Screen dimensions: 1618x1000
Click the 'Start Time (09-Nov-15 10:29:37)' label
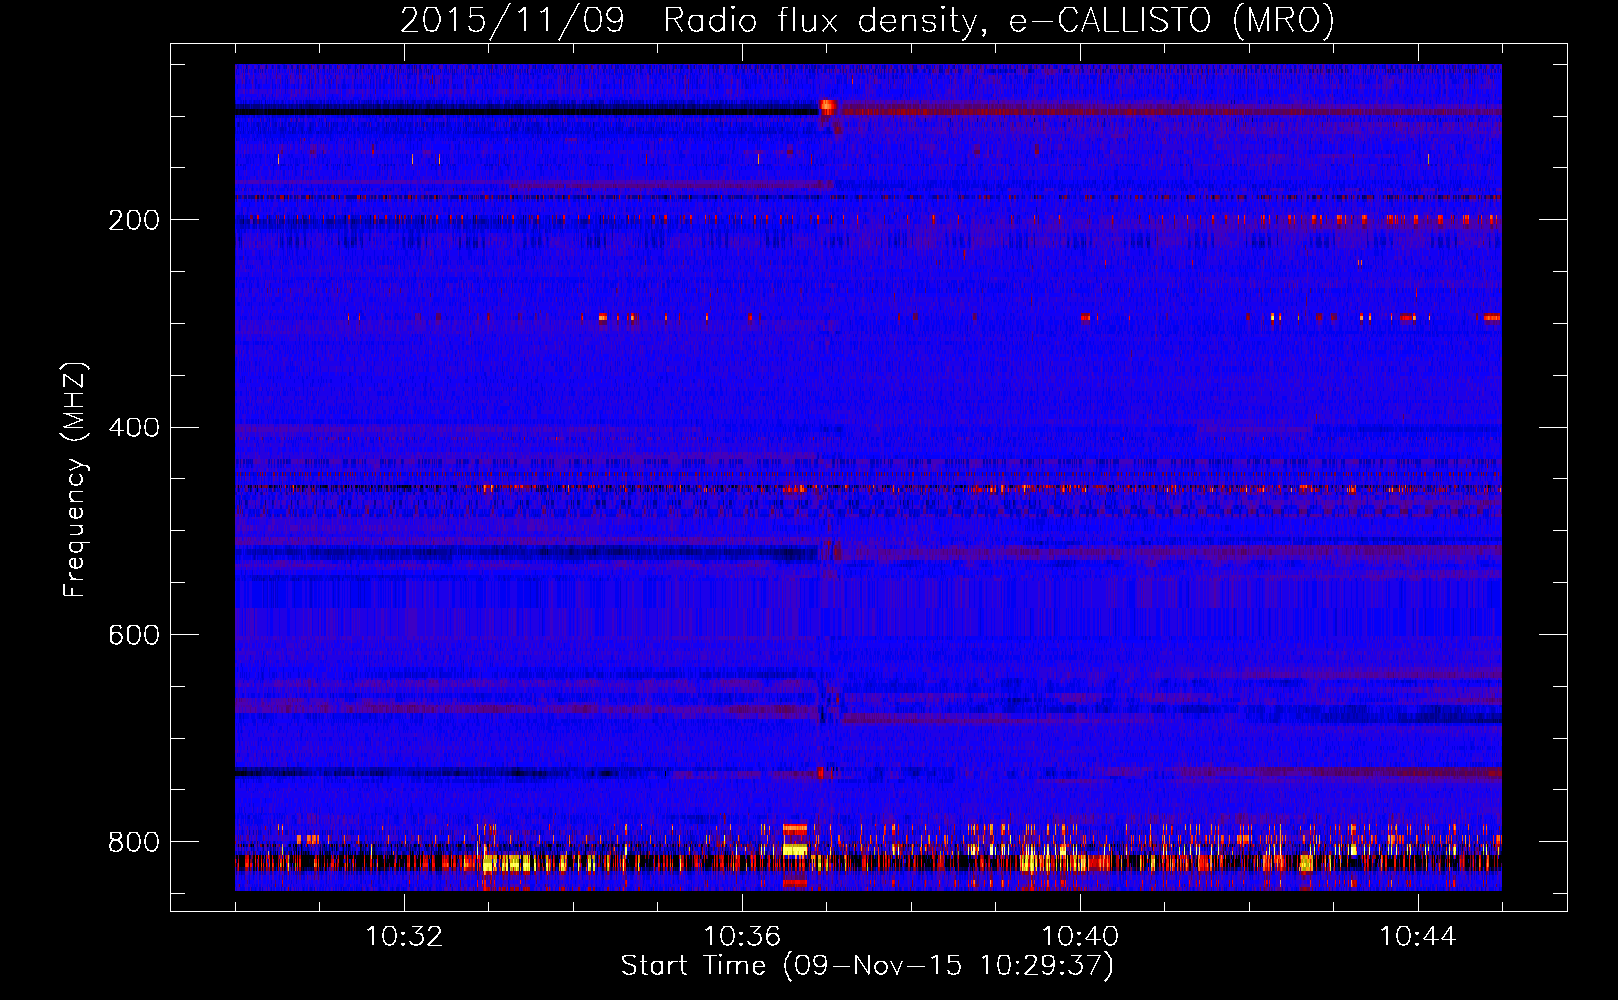(x=867, y=966)
